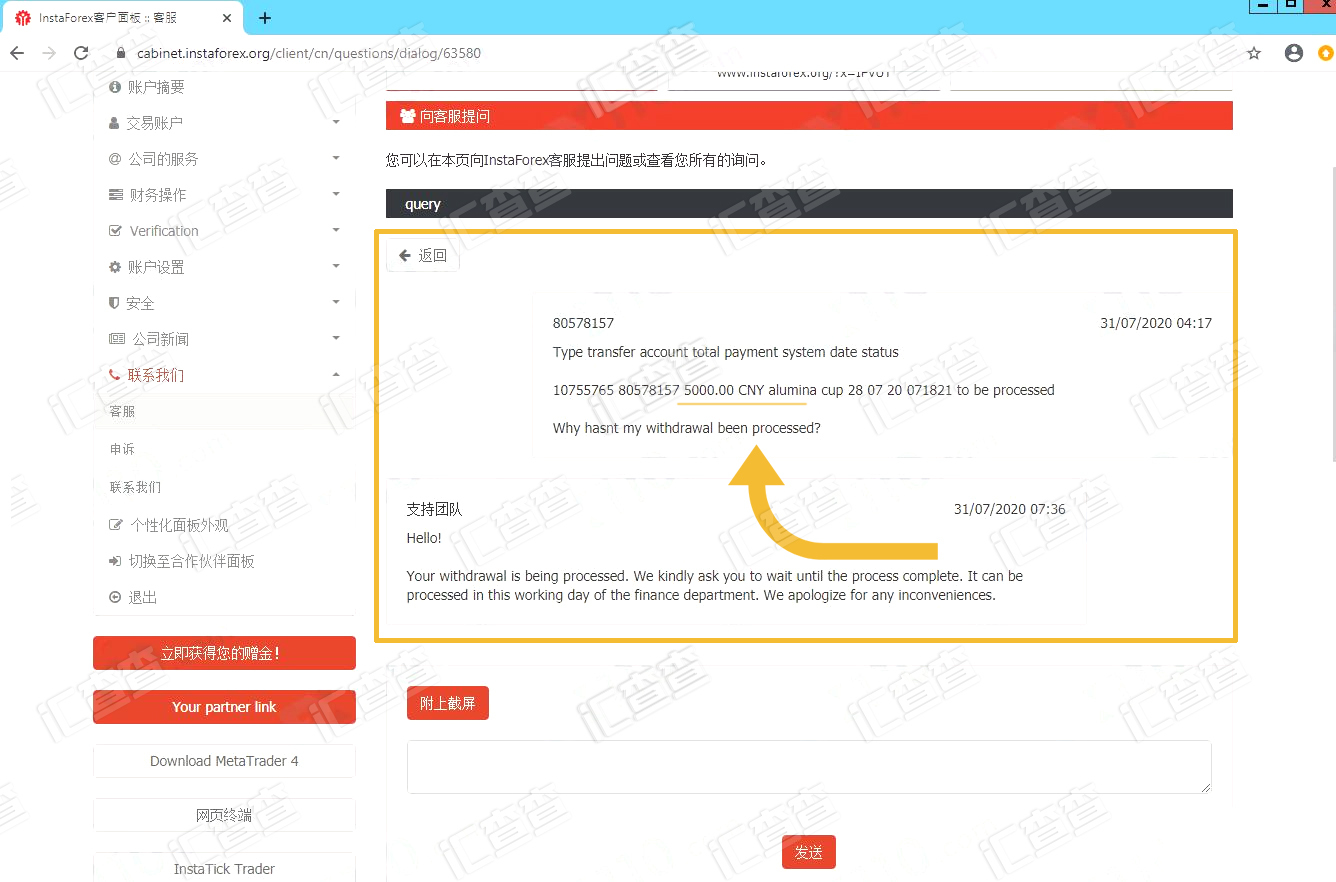Close the InstaForex browser tab
Image resolution: width=1336 pixels, height=882 pixels.
pos(228,18)
